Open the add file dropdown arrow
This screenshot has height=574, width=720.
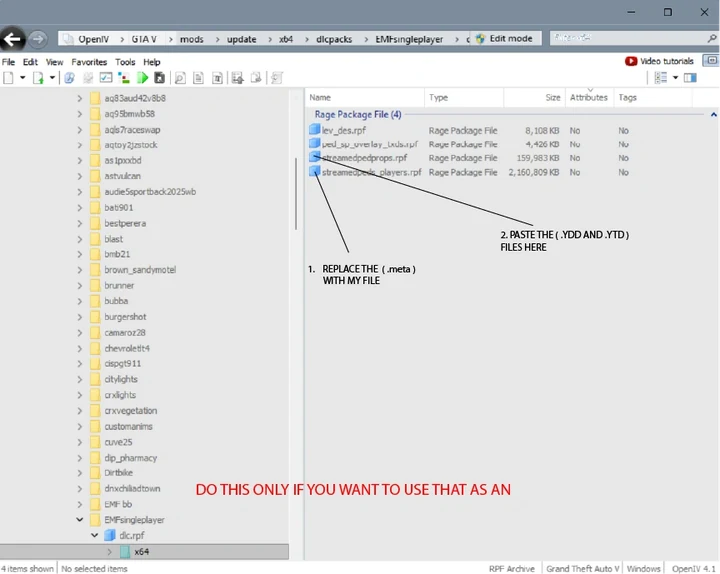(x=52, y=78)
